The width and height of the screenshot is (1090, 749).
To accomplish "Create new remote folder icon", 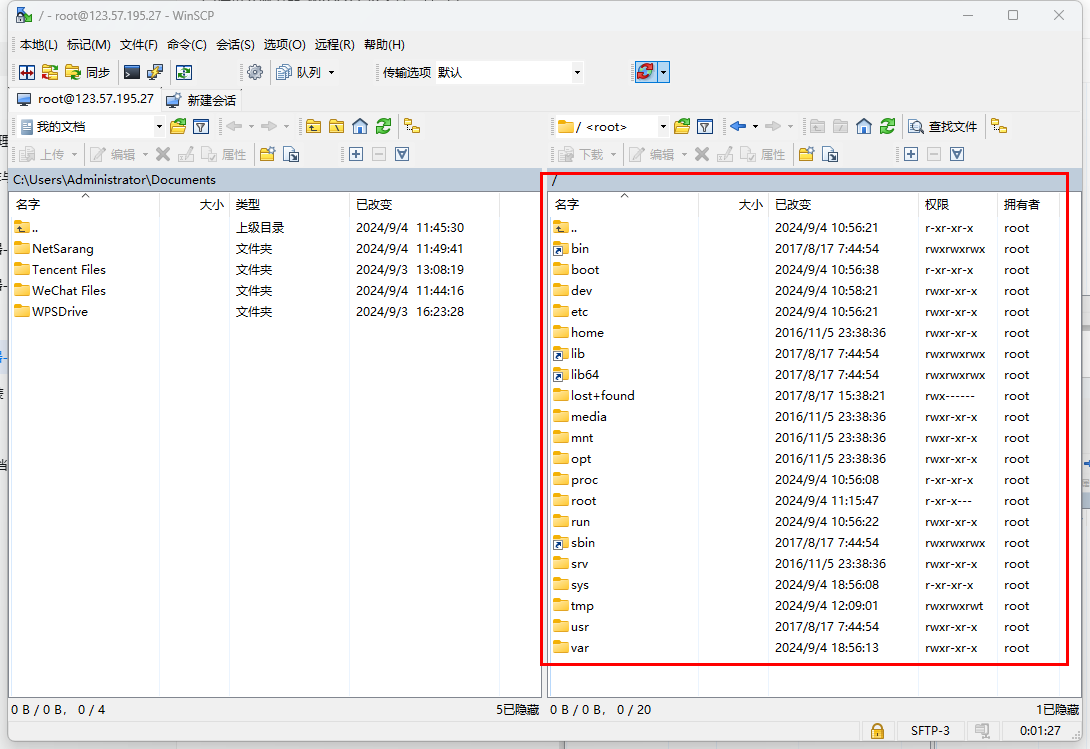I will point(806,154).
